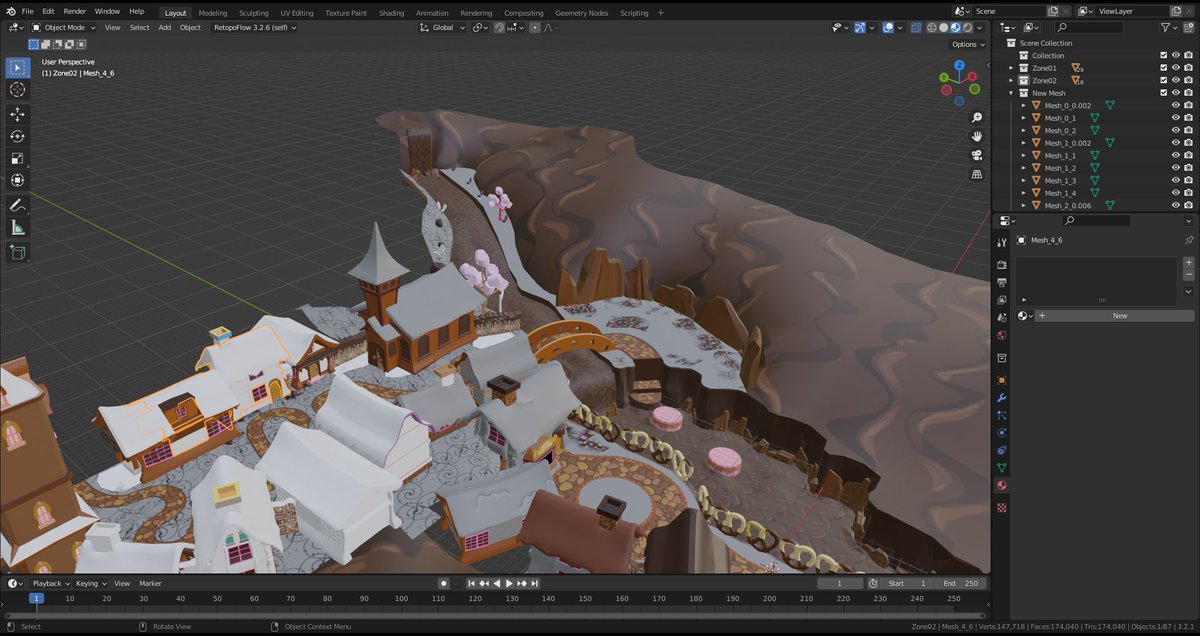Add a material slot with plus button
Image resolution: width=1200 pixels, height=636 pixels.
(x=1188, y=262)
